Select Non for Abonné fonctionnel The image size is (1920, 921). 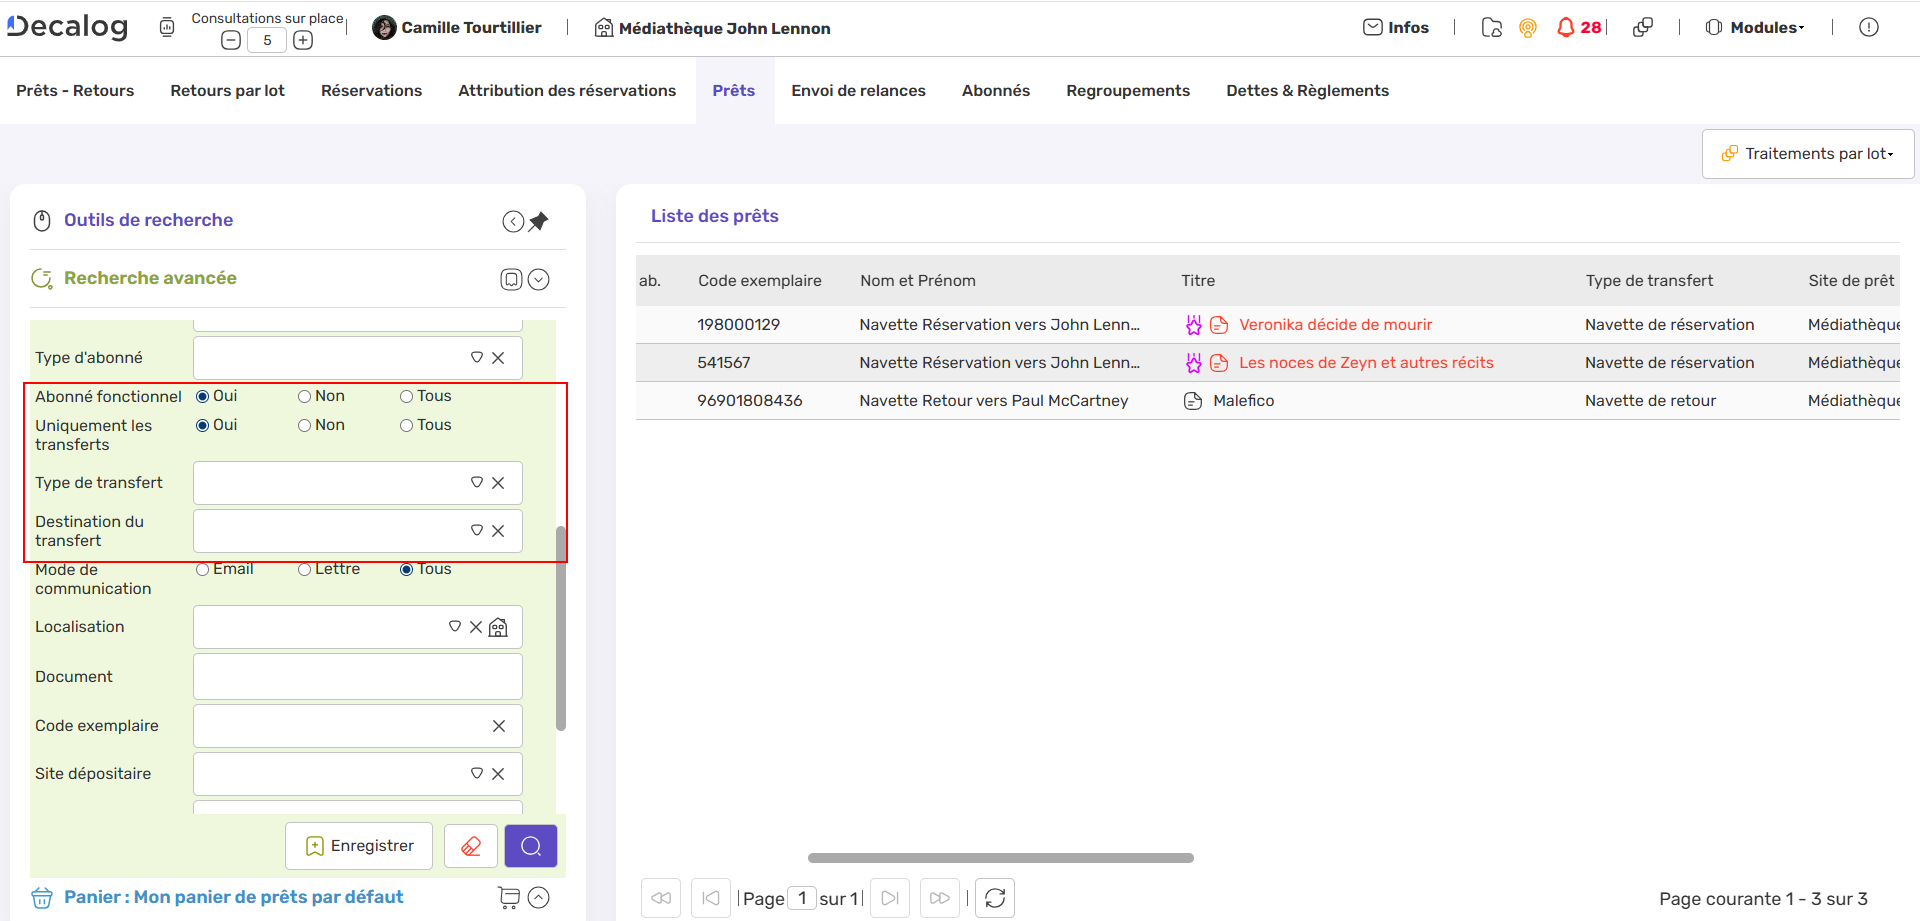(x=305, y=397)
